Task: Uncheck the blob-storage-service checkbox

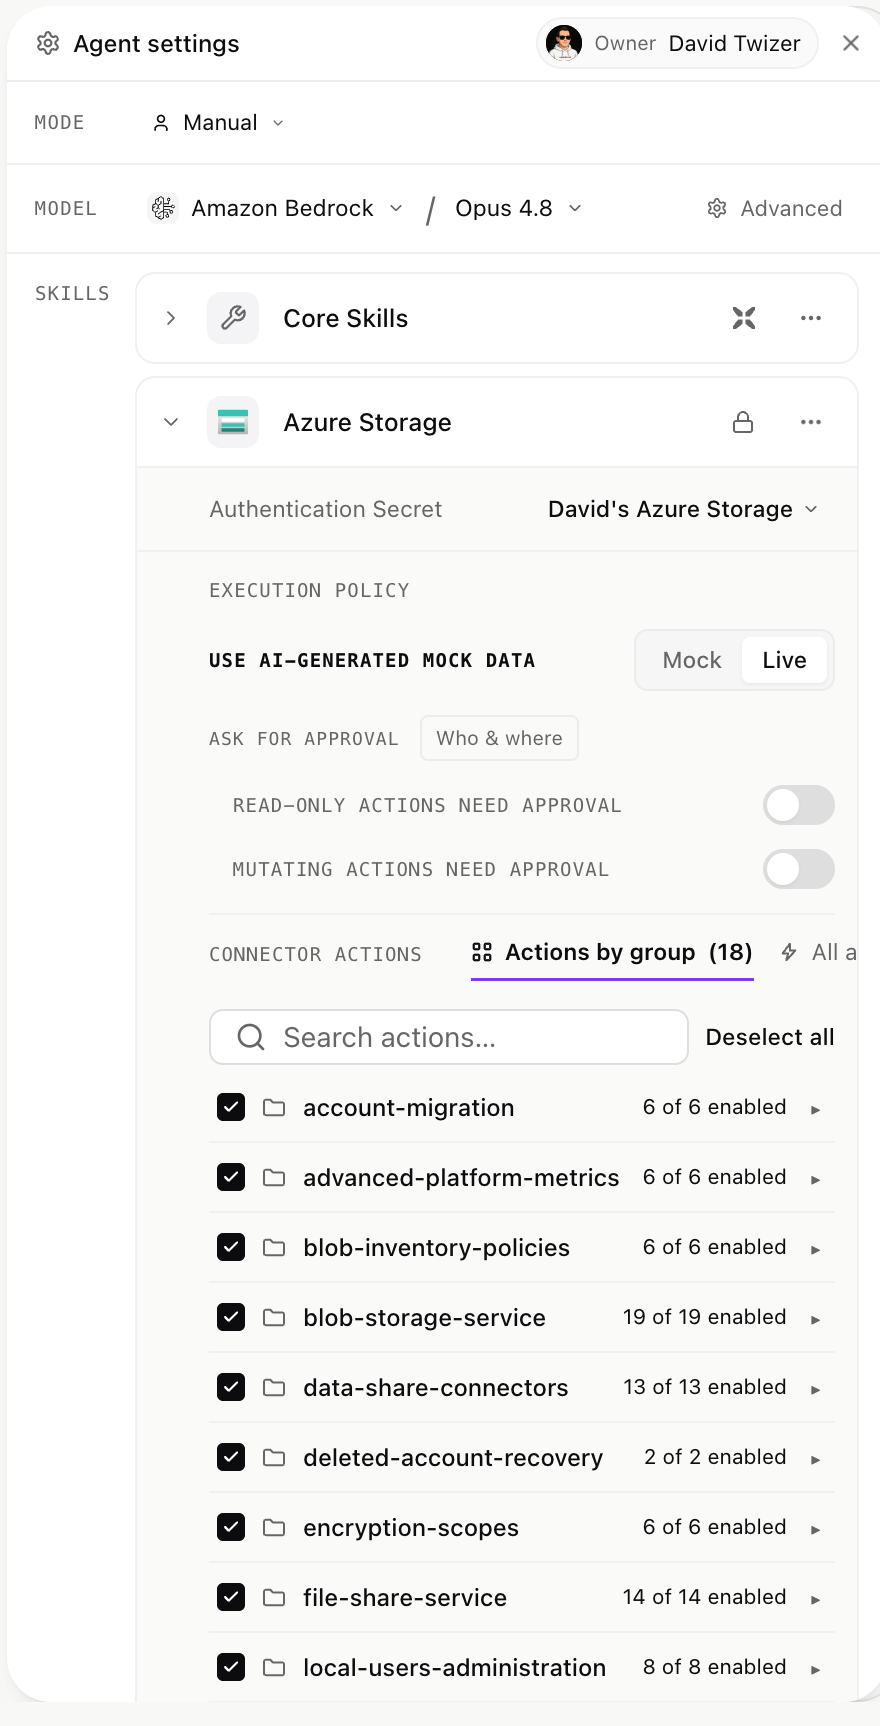Action: [231, 1317]
